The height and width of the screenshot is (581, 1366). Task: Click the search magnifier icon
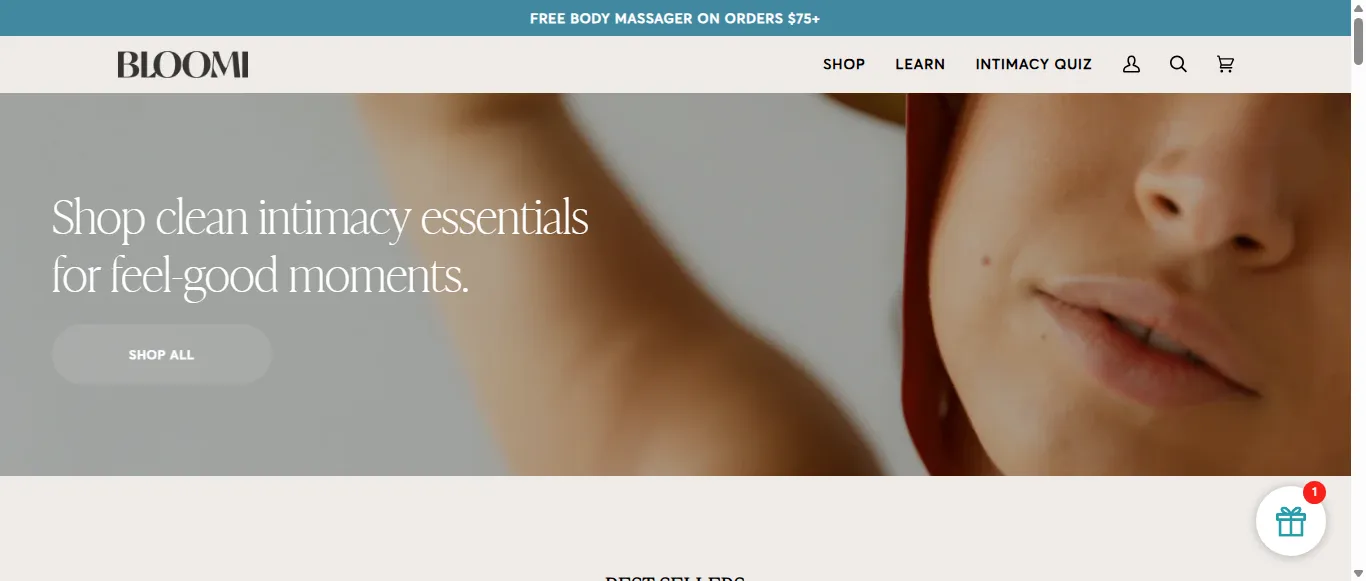[1178, 64]
